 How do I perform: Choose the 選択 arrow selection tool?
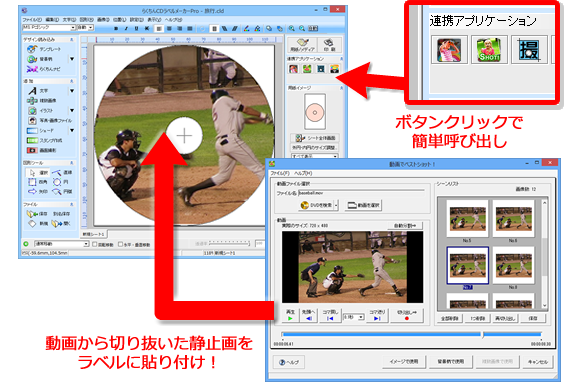(39, 173)
